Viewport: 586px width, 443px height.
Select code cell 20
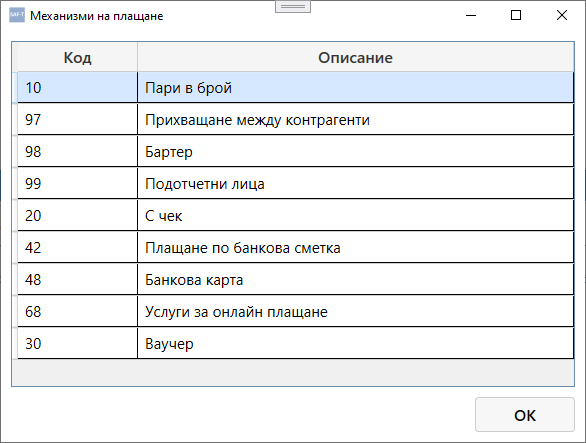tap(77, 216)
